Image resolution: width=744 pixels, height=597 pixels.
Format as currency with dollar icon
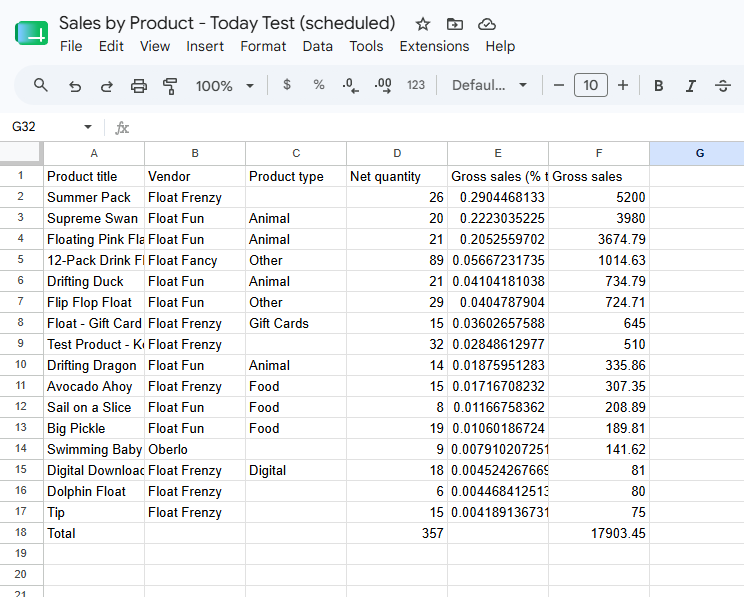(x=287, y=85)
